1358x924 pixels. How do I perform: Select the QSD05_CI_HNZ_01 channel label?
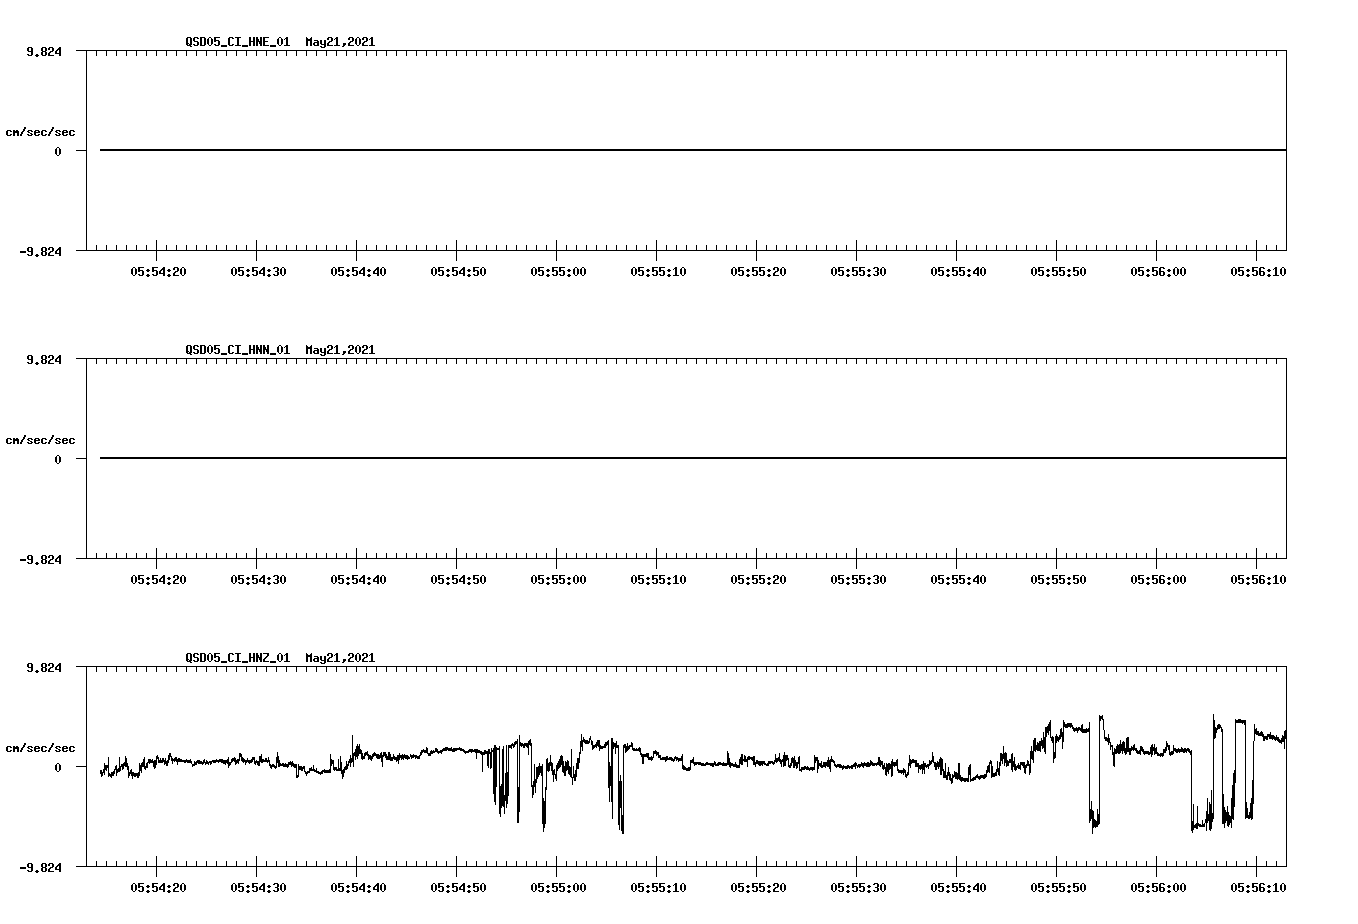[x=235, y=658]
